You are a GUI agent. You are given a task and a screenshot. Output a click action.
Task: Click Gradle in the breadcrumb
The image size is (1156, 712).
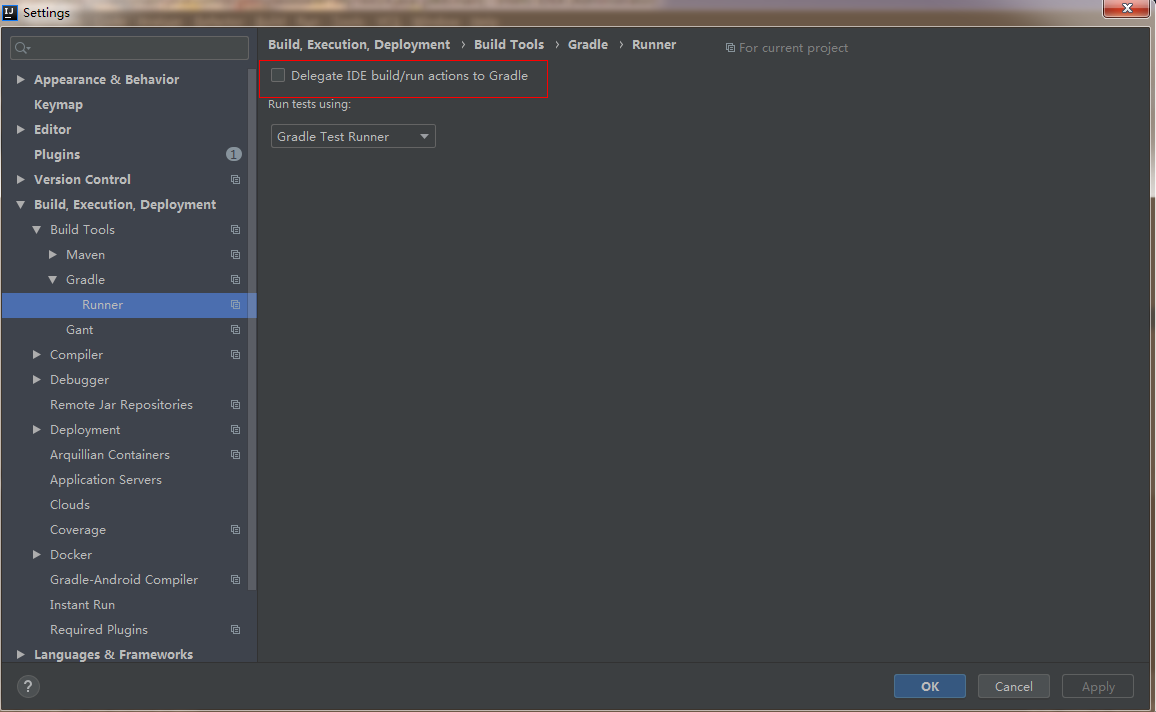point(588,45)
